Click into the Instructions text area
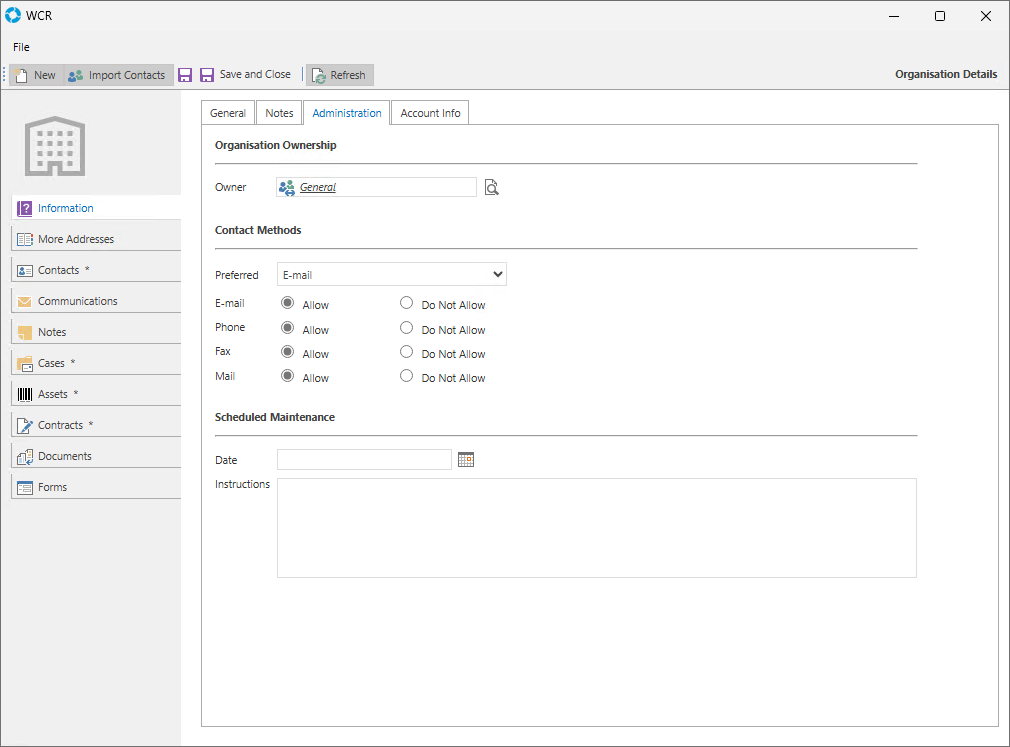 click(596, 527)
